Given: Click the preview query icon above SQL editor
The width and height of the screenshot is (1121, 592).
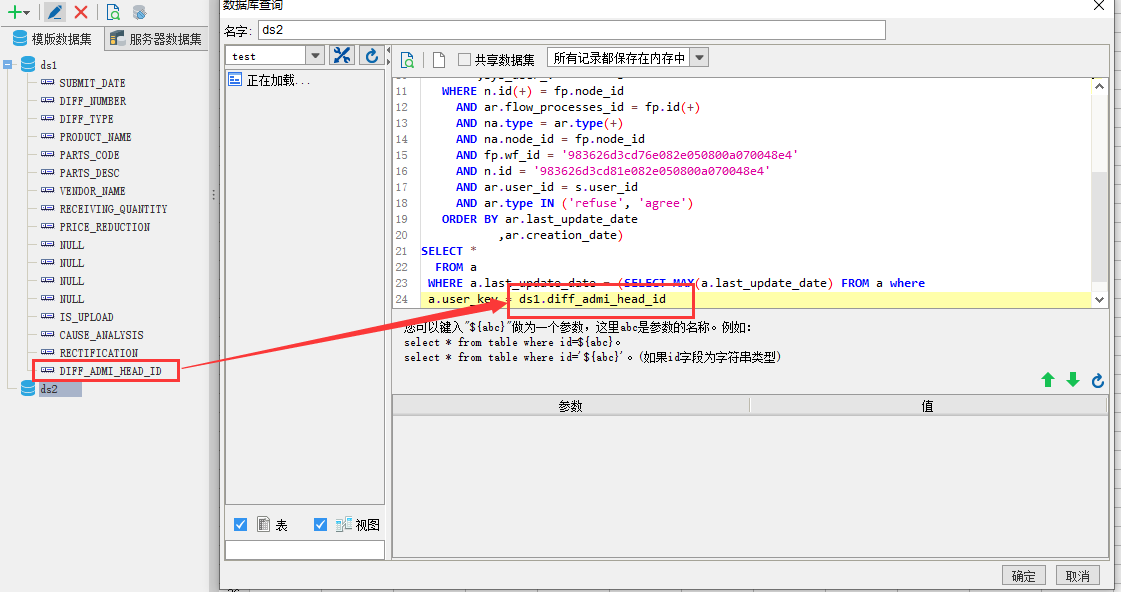Looking at the screenshot, I should (408, 59).
